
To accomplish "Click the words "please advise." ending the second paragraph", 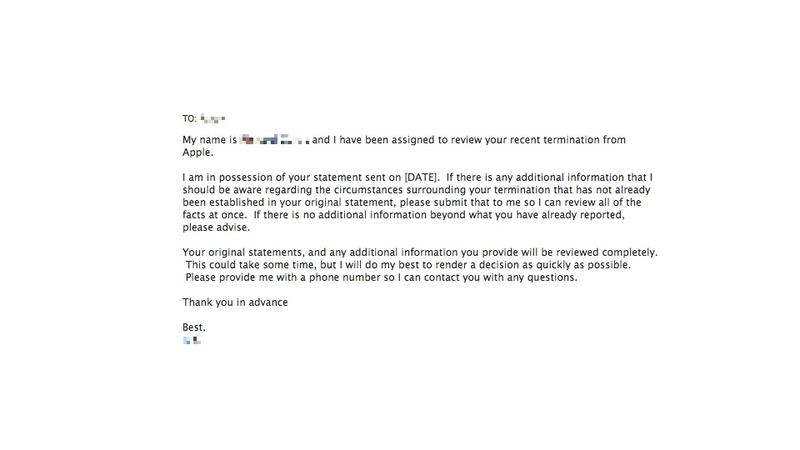I will coord(216,228).
